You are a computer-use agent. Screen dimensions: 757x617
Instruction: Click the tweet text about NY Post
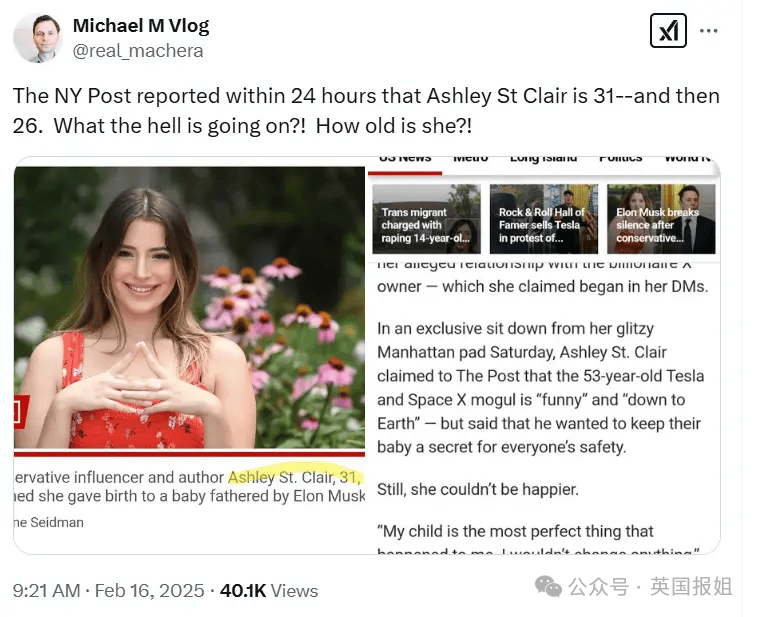click(x=366, y=111)
